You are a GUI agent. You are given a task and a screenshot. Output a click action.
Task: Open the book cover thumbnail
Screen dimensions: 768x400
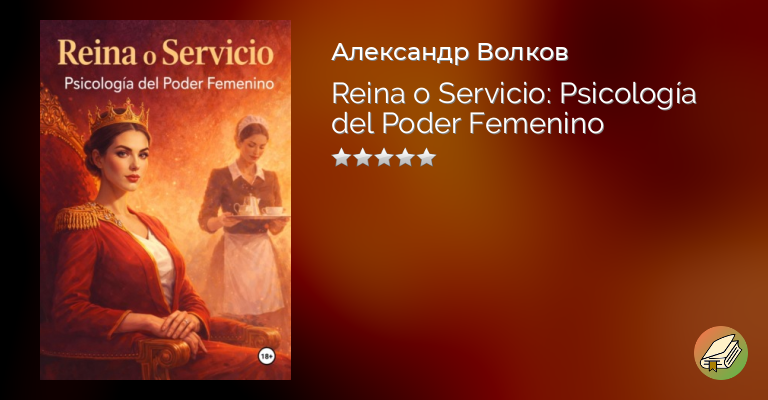166,200
